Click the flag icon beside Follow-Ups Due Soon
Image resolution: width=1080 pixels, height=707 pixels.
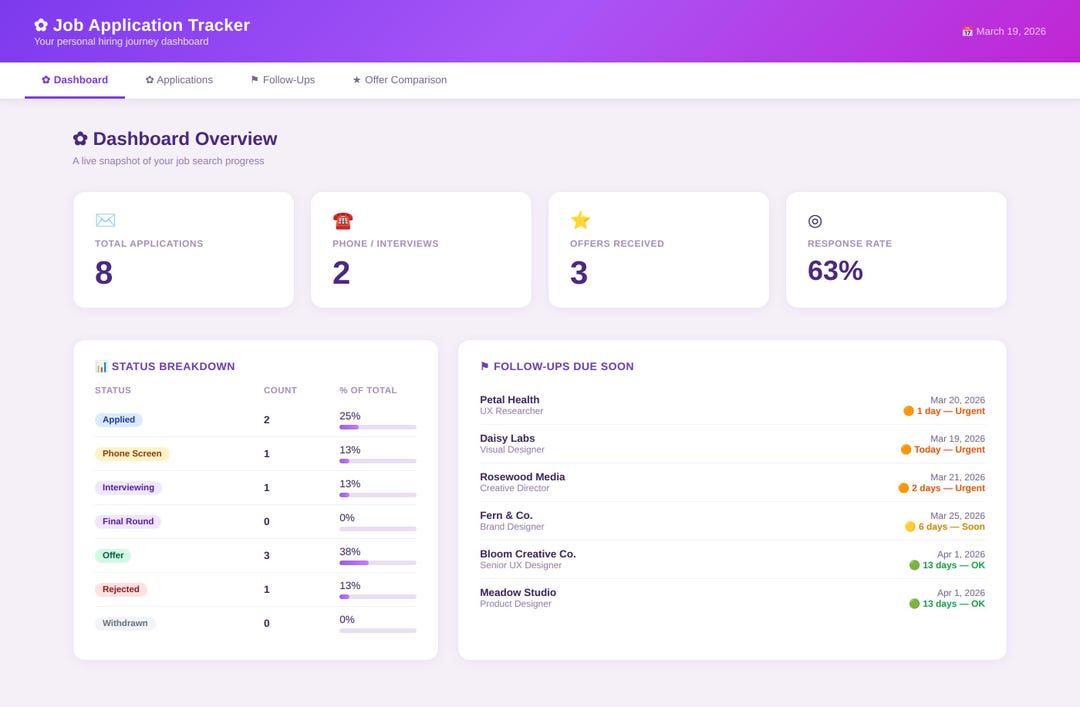[484, 366]
